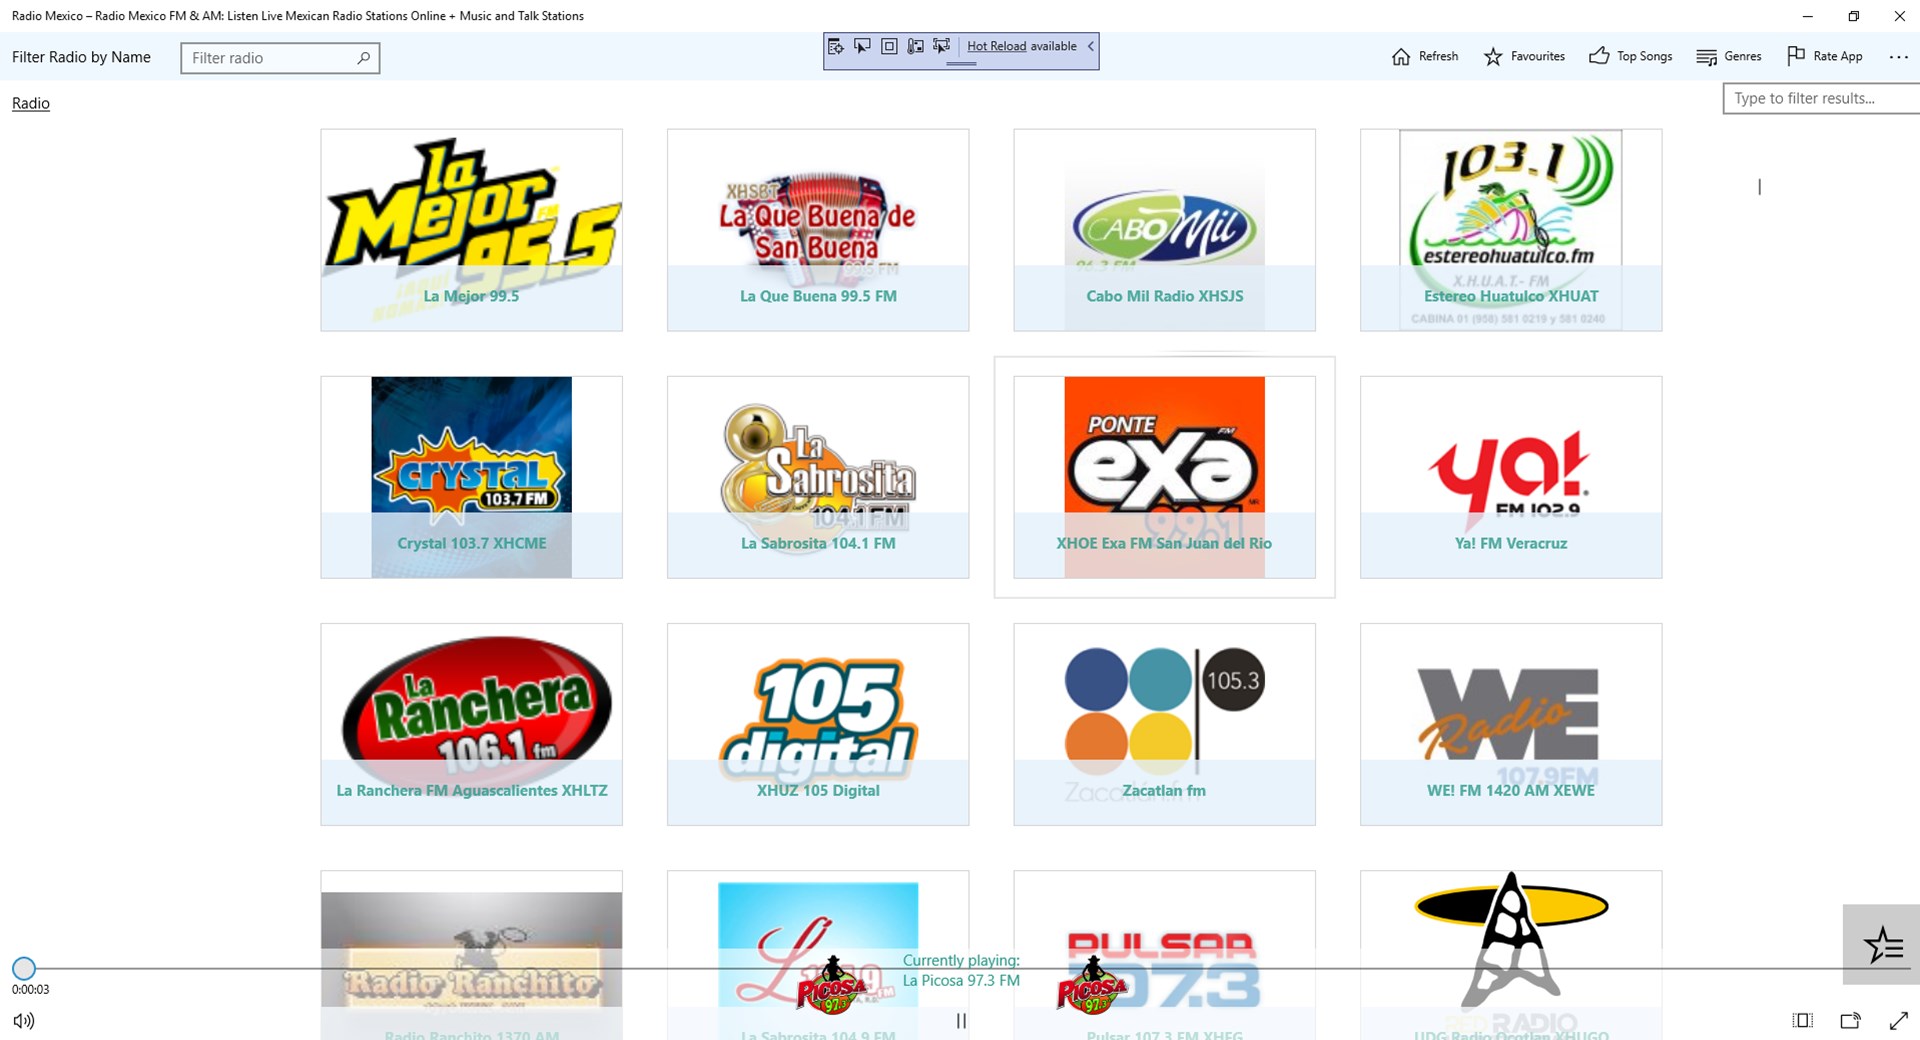Click the 'La Picosa 97.3 FM' now-playing text
The height and width of the screenshot is (1040, 1920).
(961, 981)
